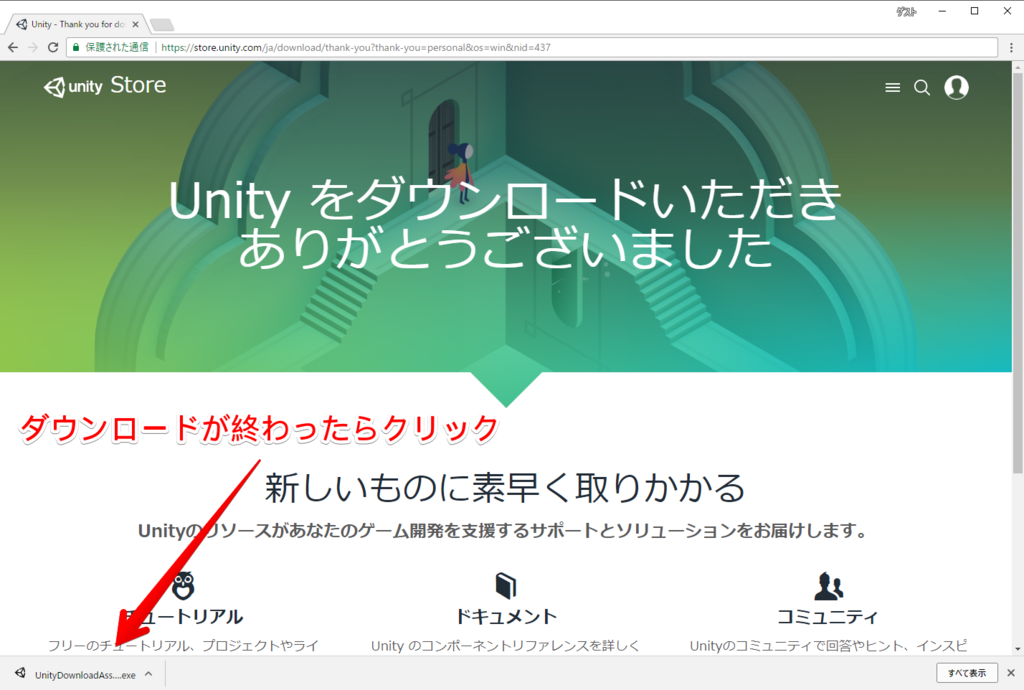This screenshot has height=690, width=1024.
Task: Maximize the browser window
Action: pos(974,11)
